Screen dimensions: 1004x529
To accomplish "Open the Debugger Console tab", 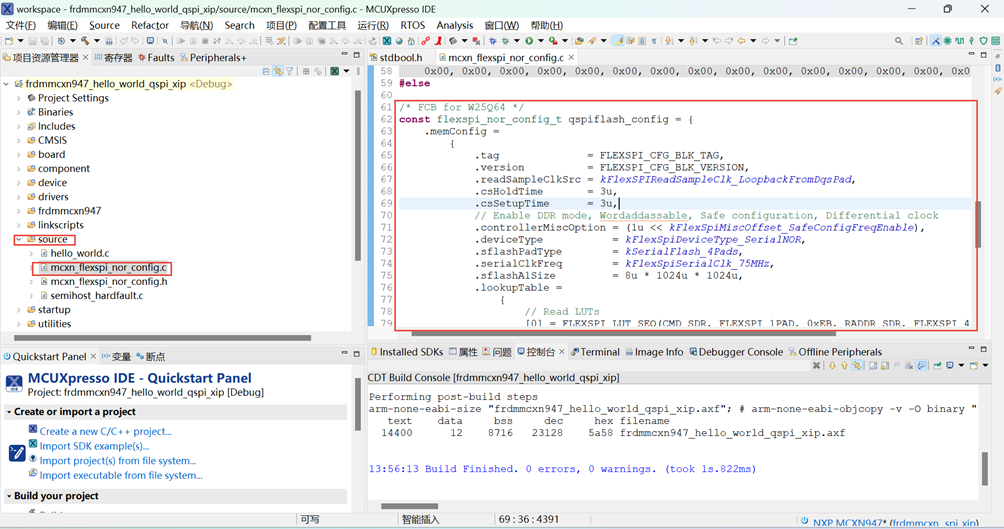I will [736, 352].
